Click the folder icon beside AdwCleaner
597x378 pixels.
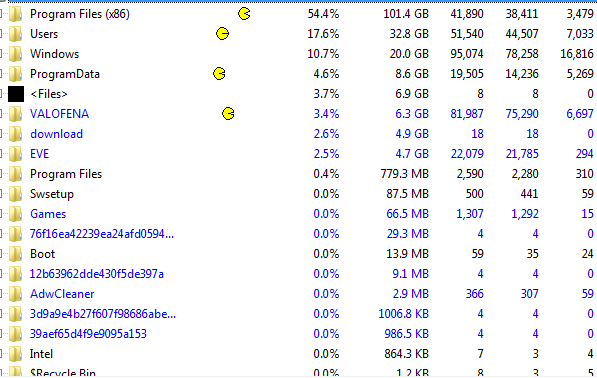click(x=15, y=294)
